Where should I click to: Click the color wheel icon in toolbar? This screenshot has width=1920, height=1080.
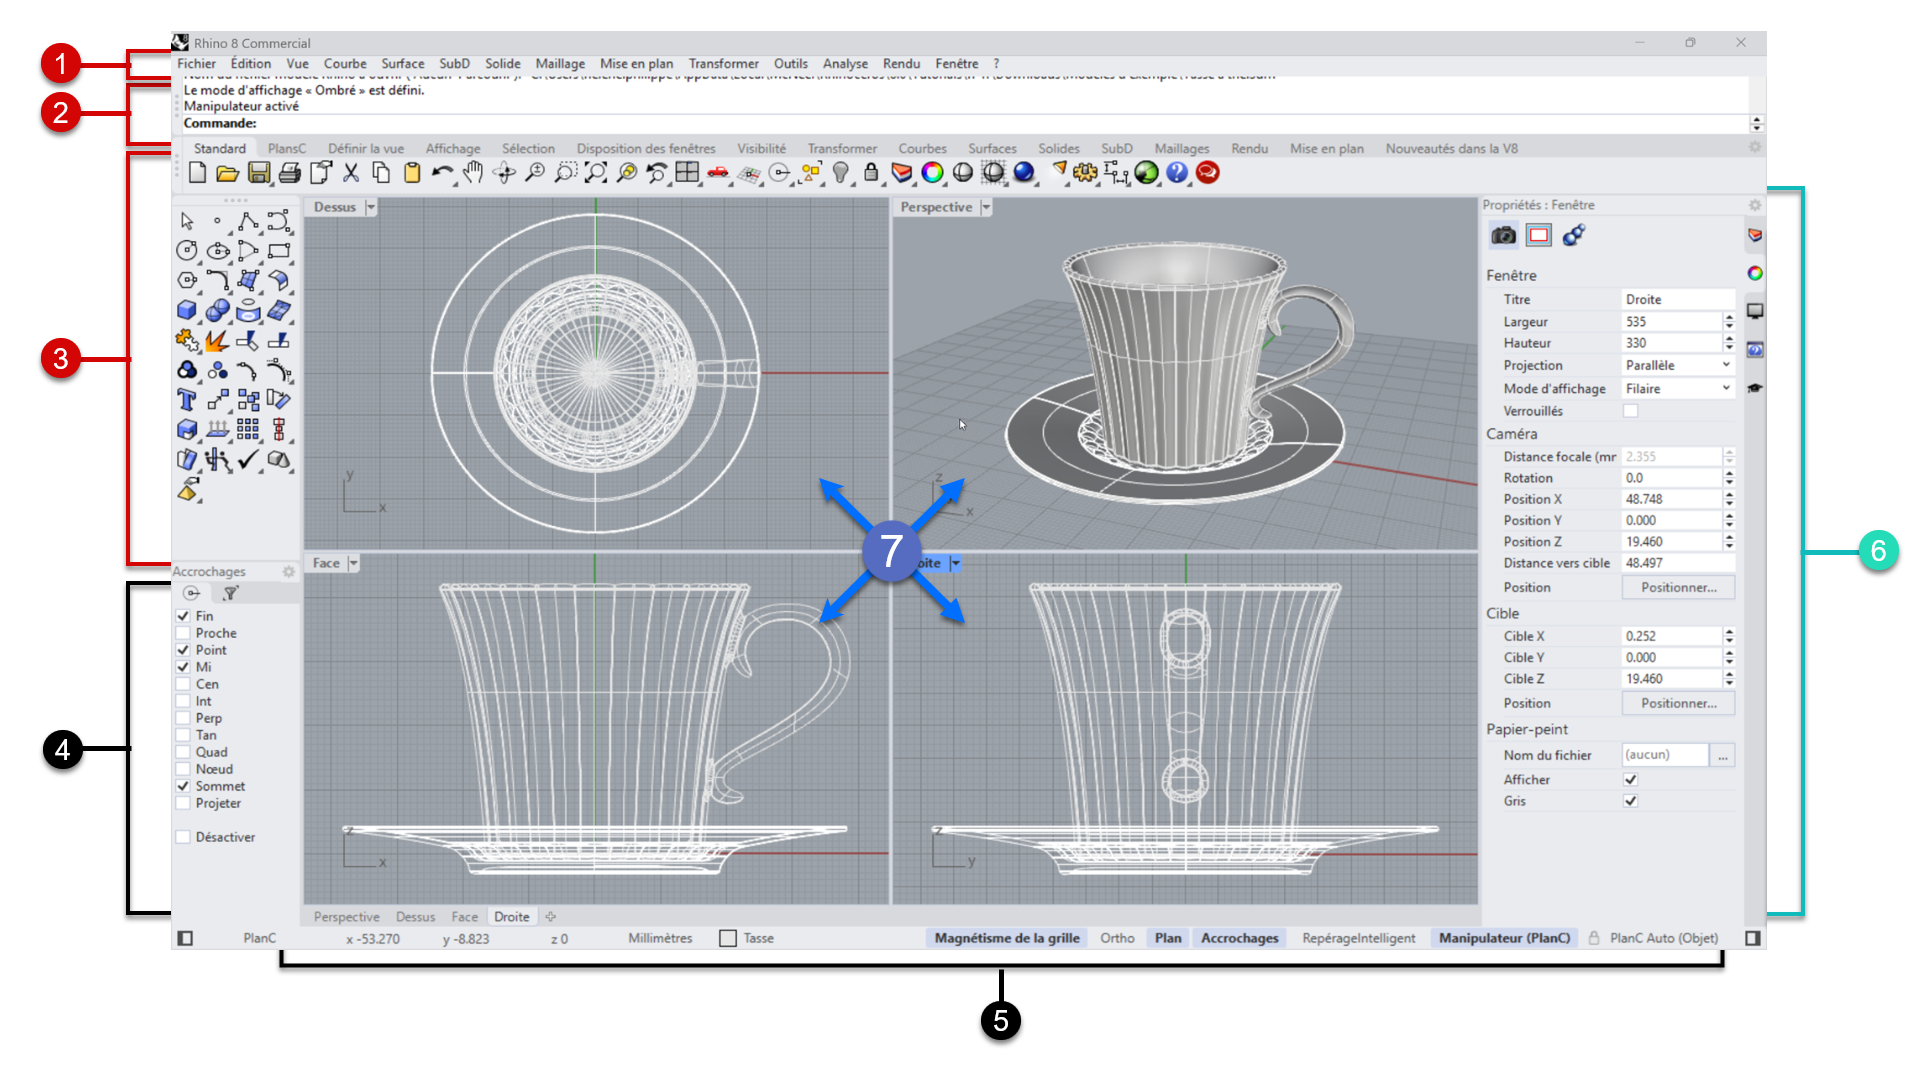[x=932, y=173]
